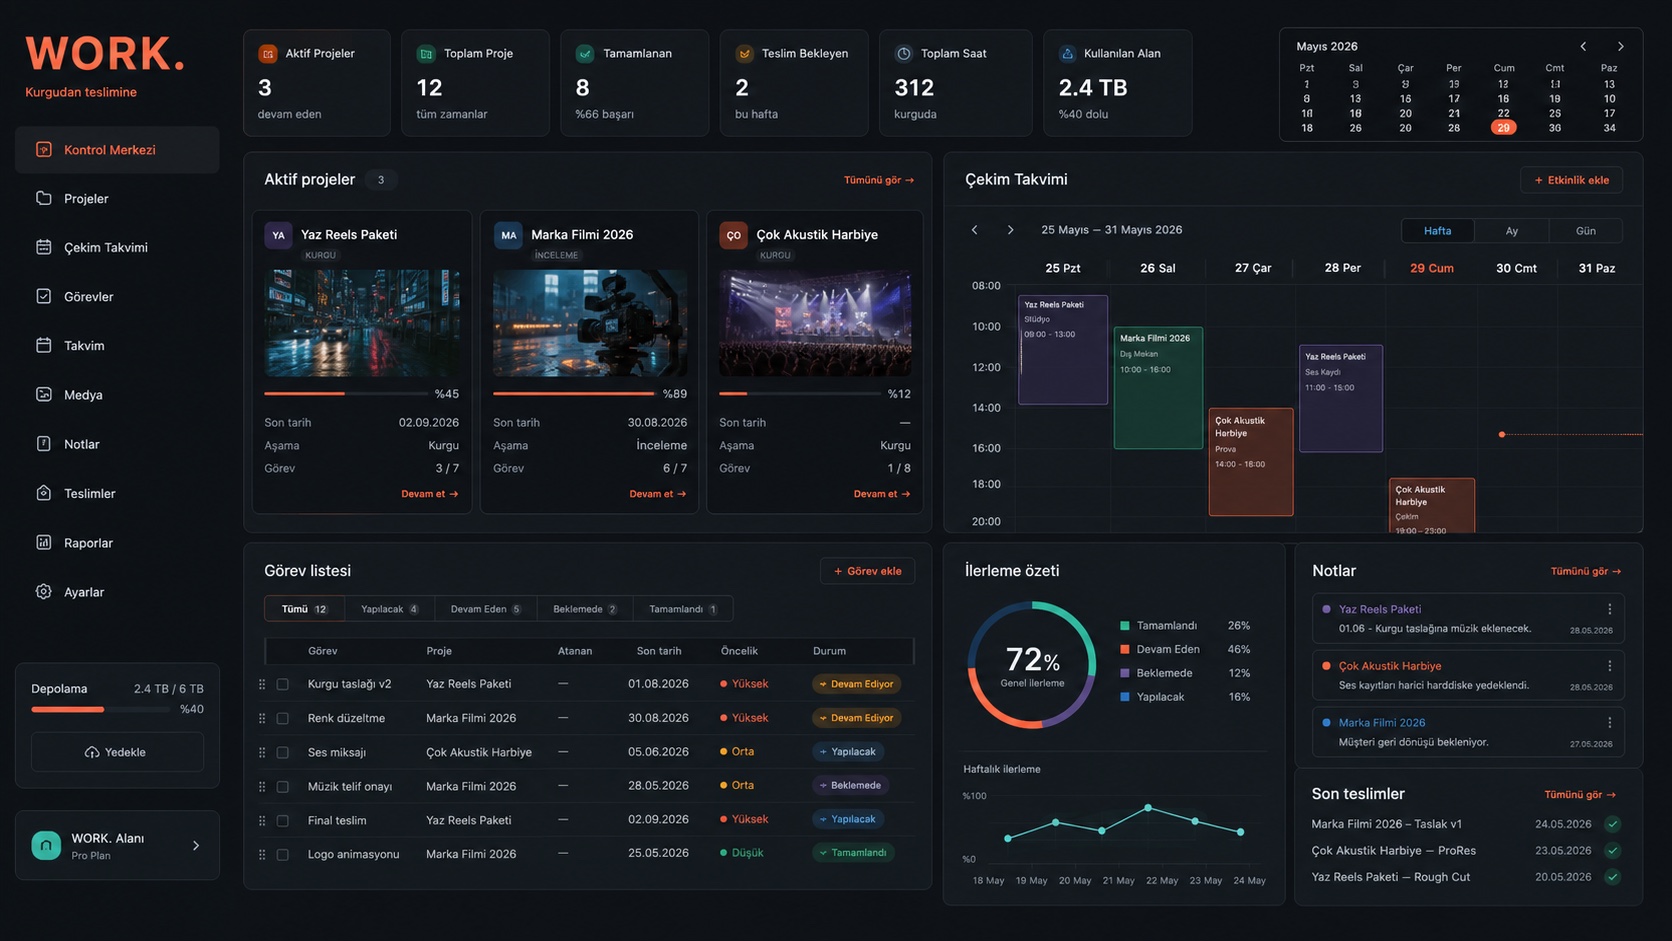Click the Kullanılan Alan stat icon
This screenshot has height=941, width=1672.
(x=1067, y=53)
